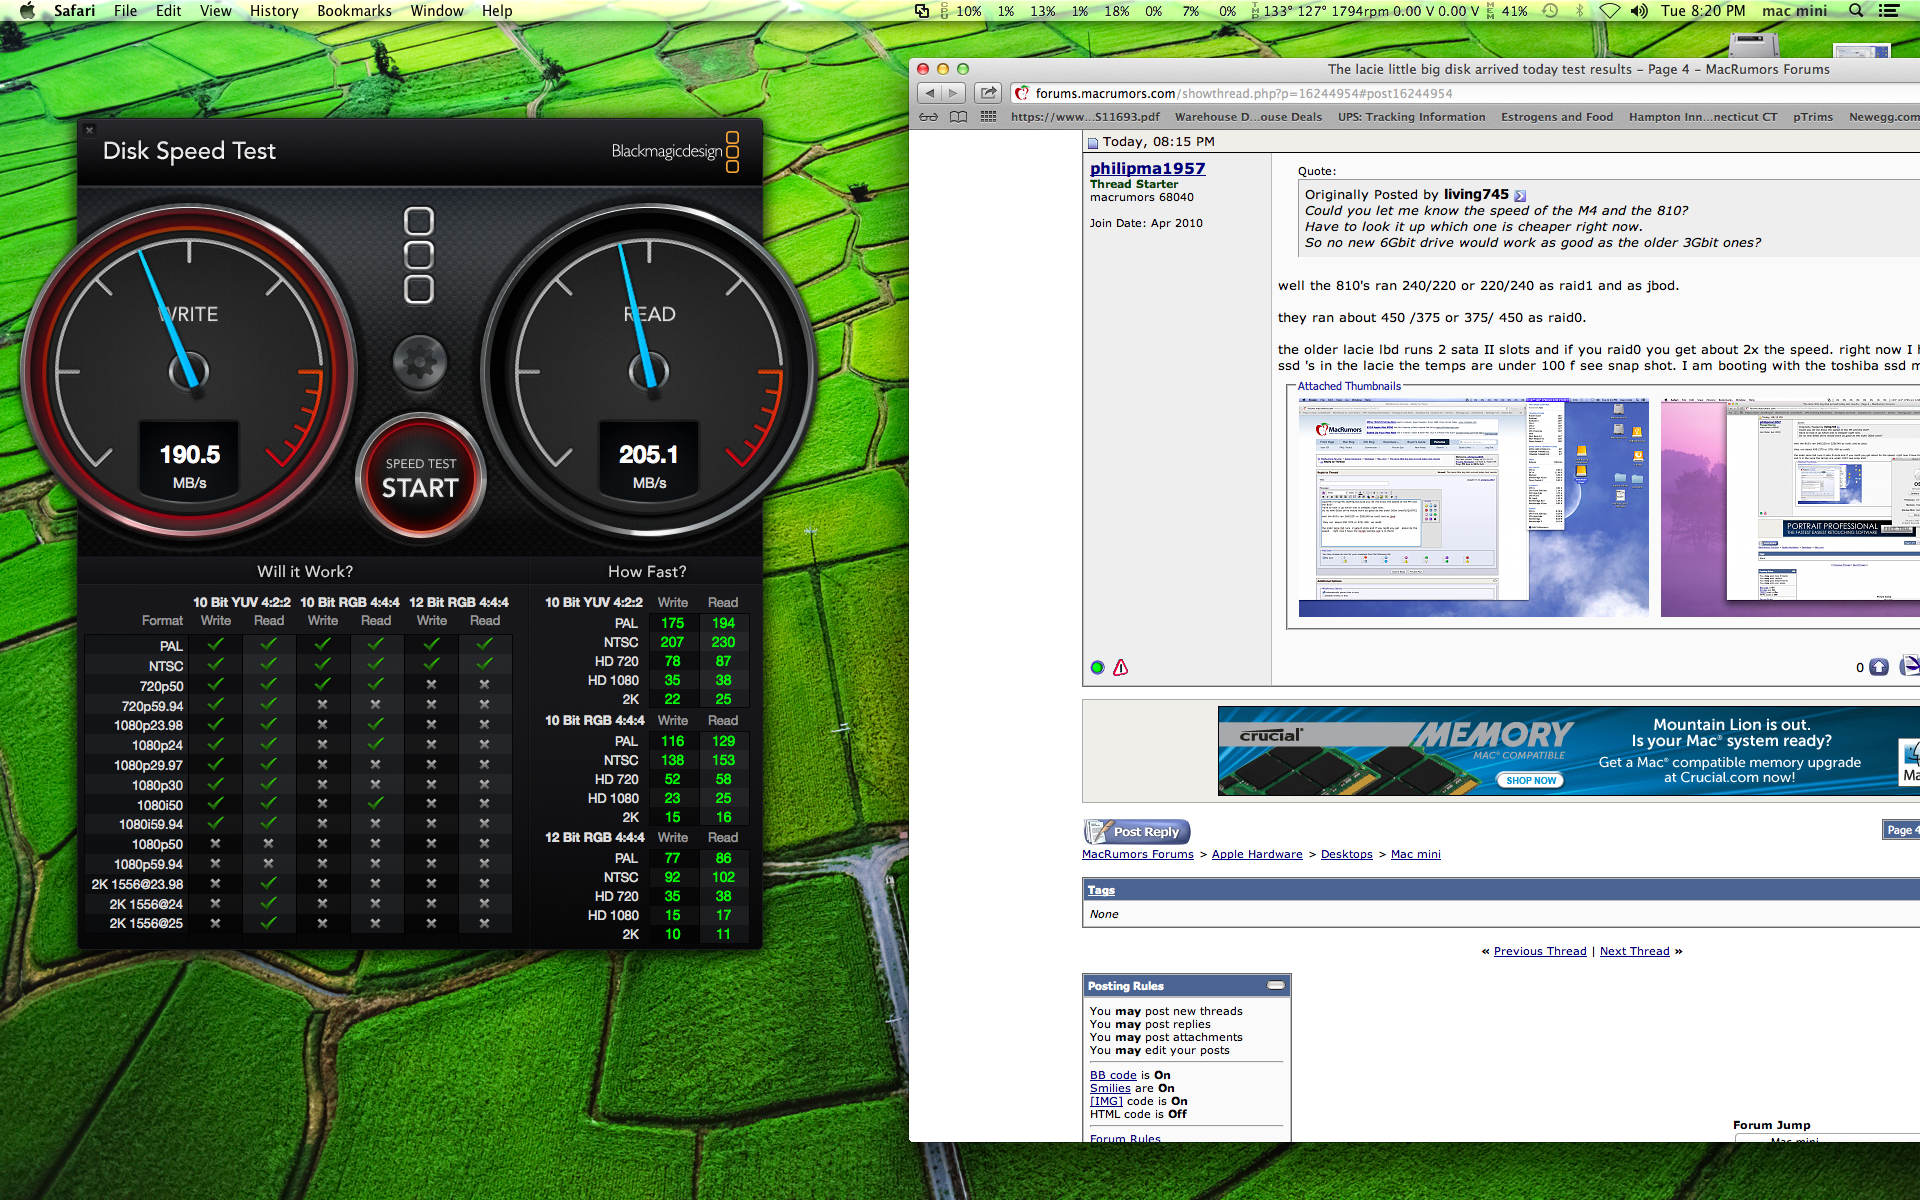Close the Disk Speed Test window
The image size is (1920, 1200).
pyautogui.click(x=89, y=129)
